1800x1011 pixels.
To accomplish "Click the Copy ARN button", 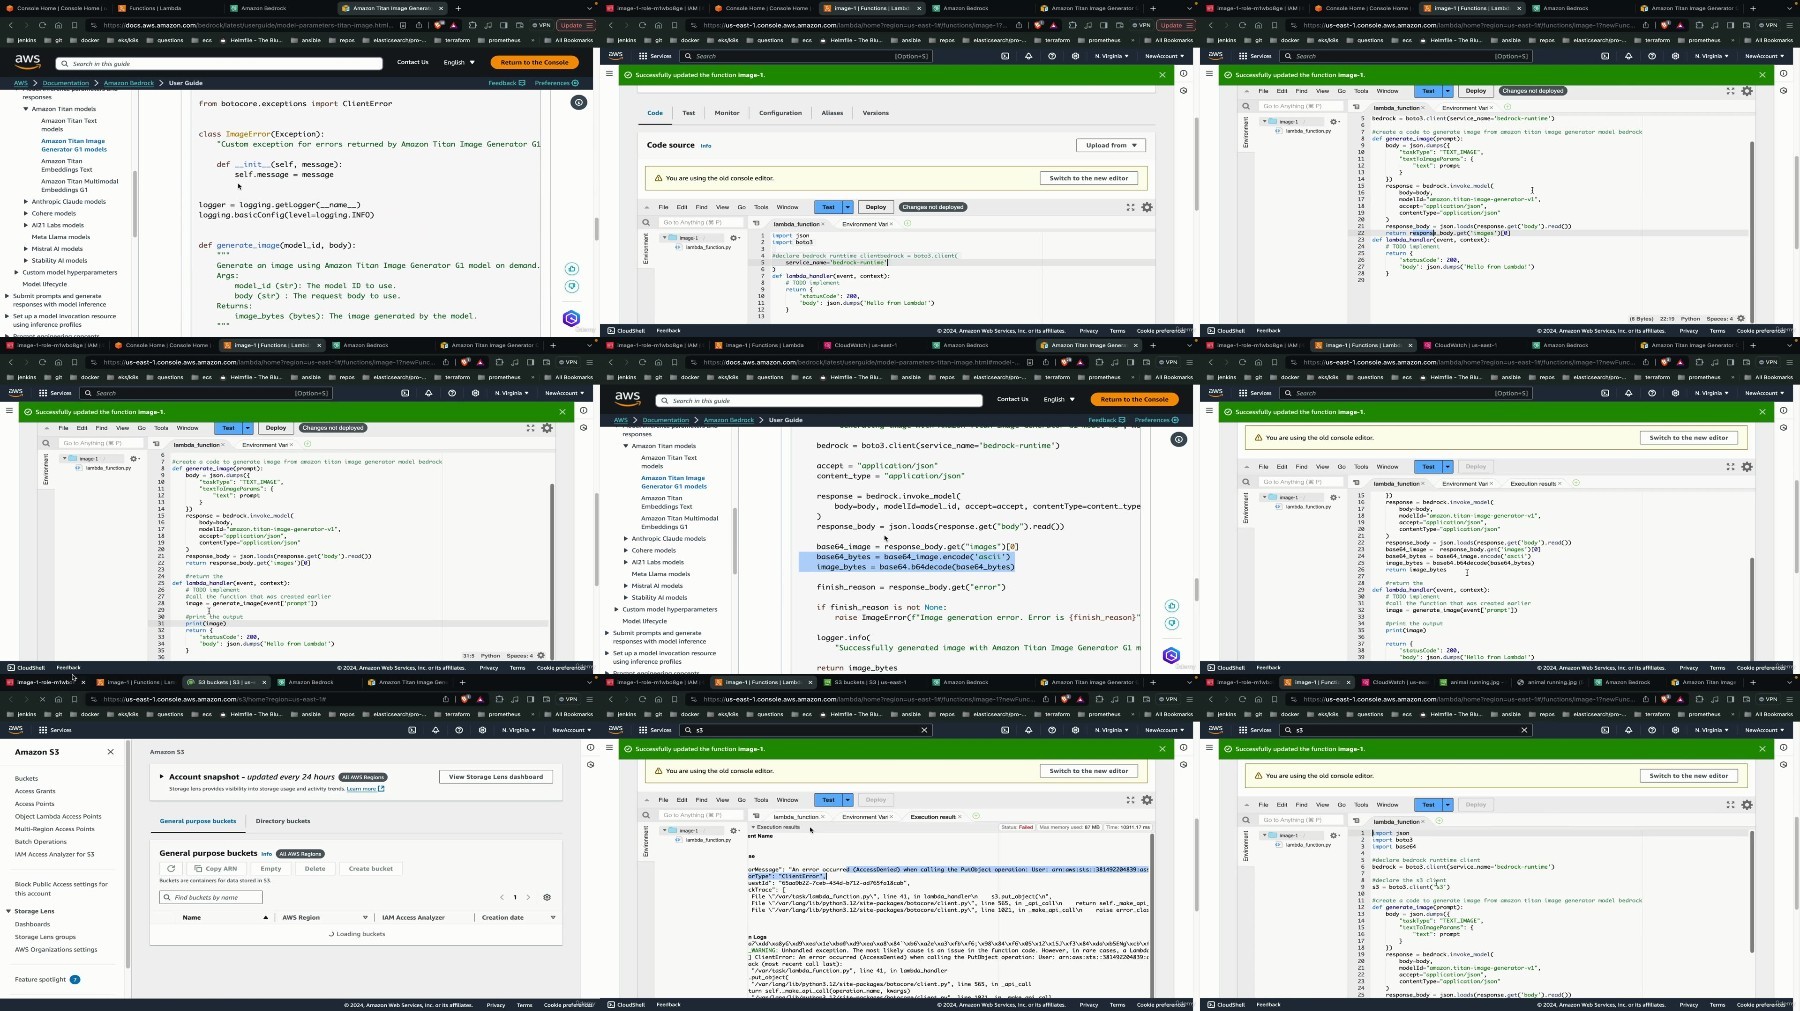I will [x=217, y=868].
